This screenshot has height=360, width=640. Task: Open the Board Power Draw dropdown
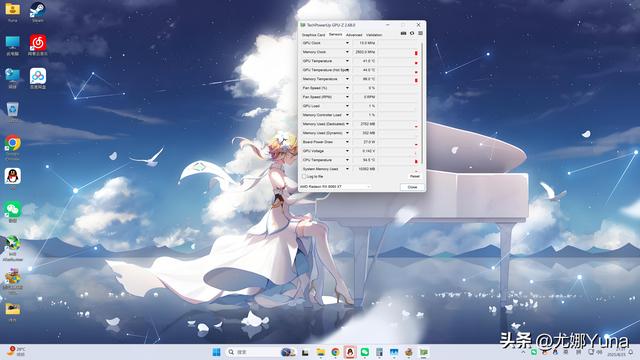point(347,142)
